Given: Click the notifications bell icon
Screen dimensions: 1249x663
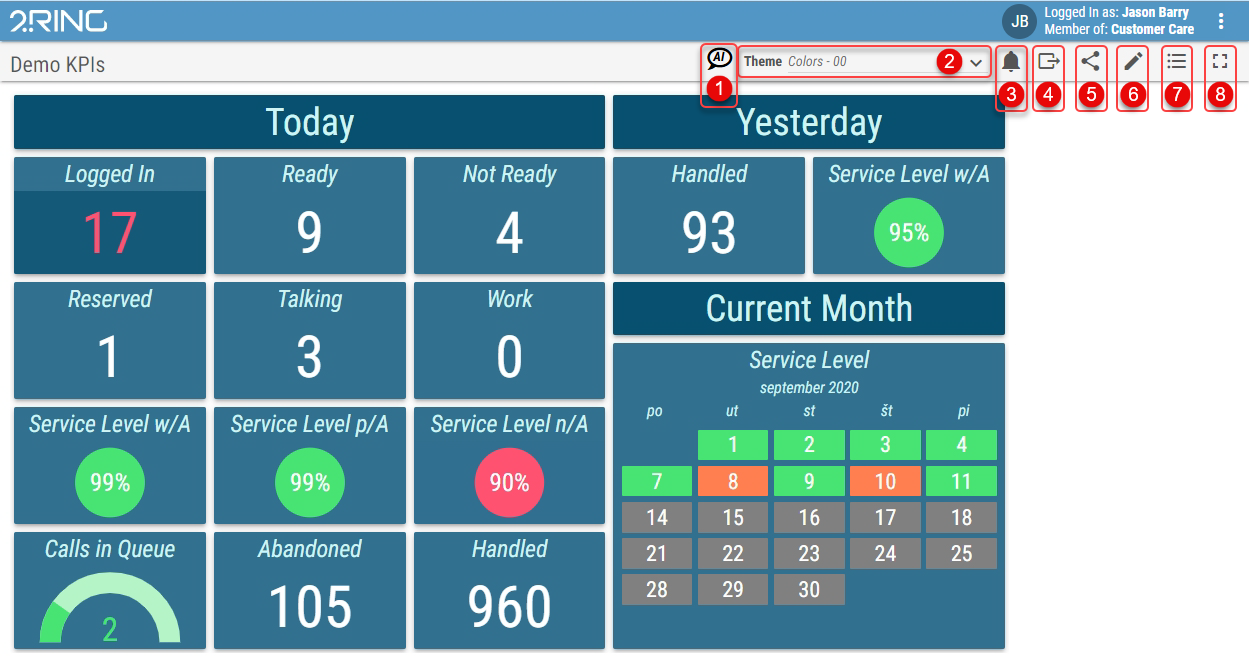Looking at the screenshot, I should tap(1011, 62).
